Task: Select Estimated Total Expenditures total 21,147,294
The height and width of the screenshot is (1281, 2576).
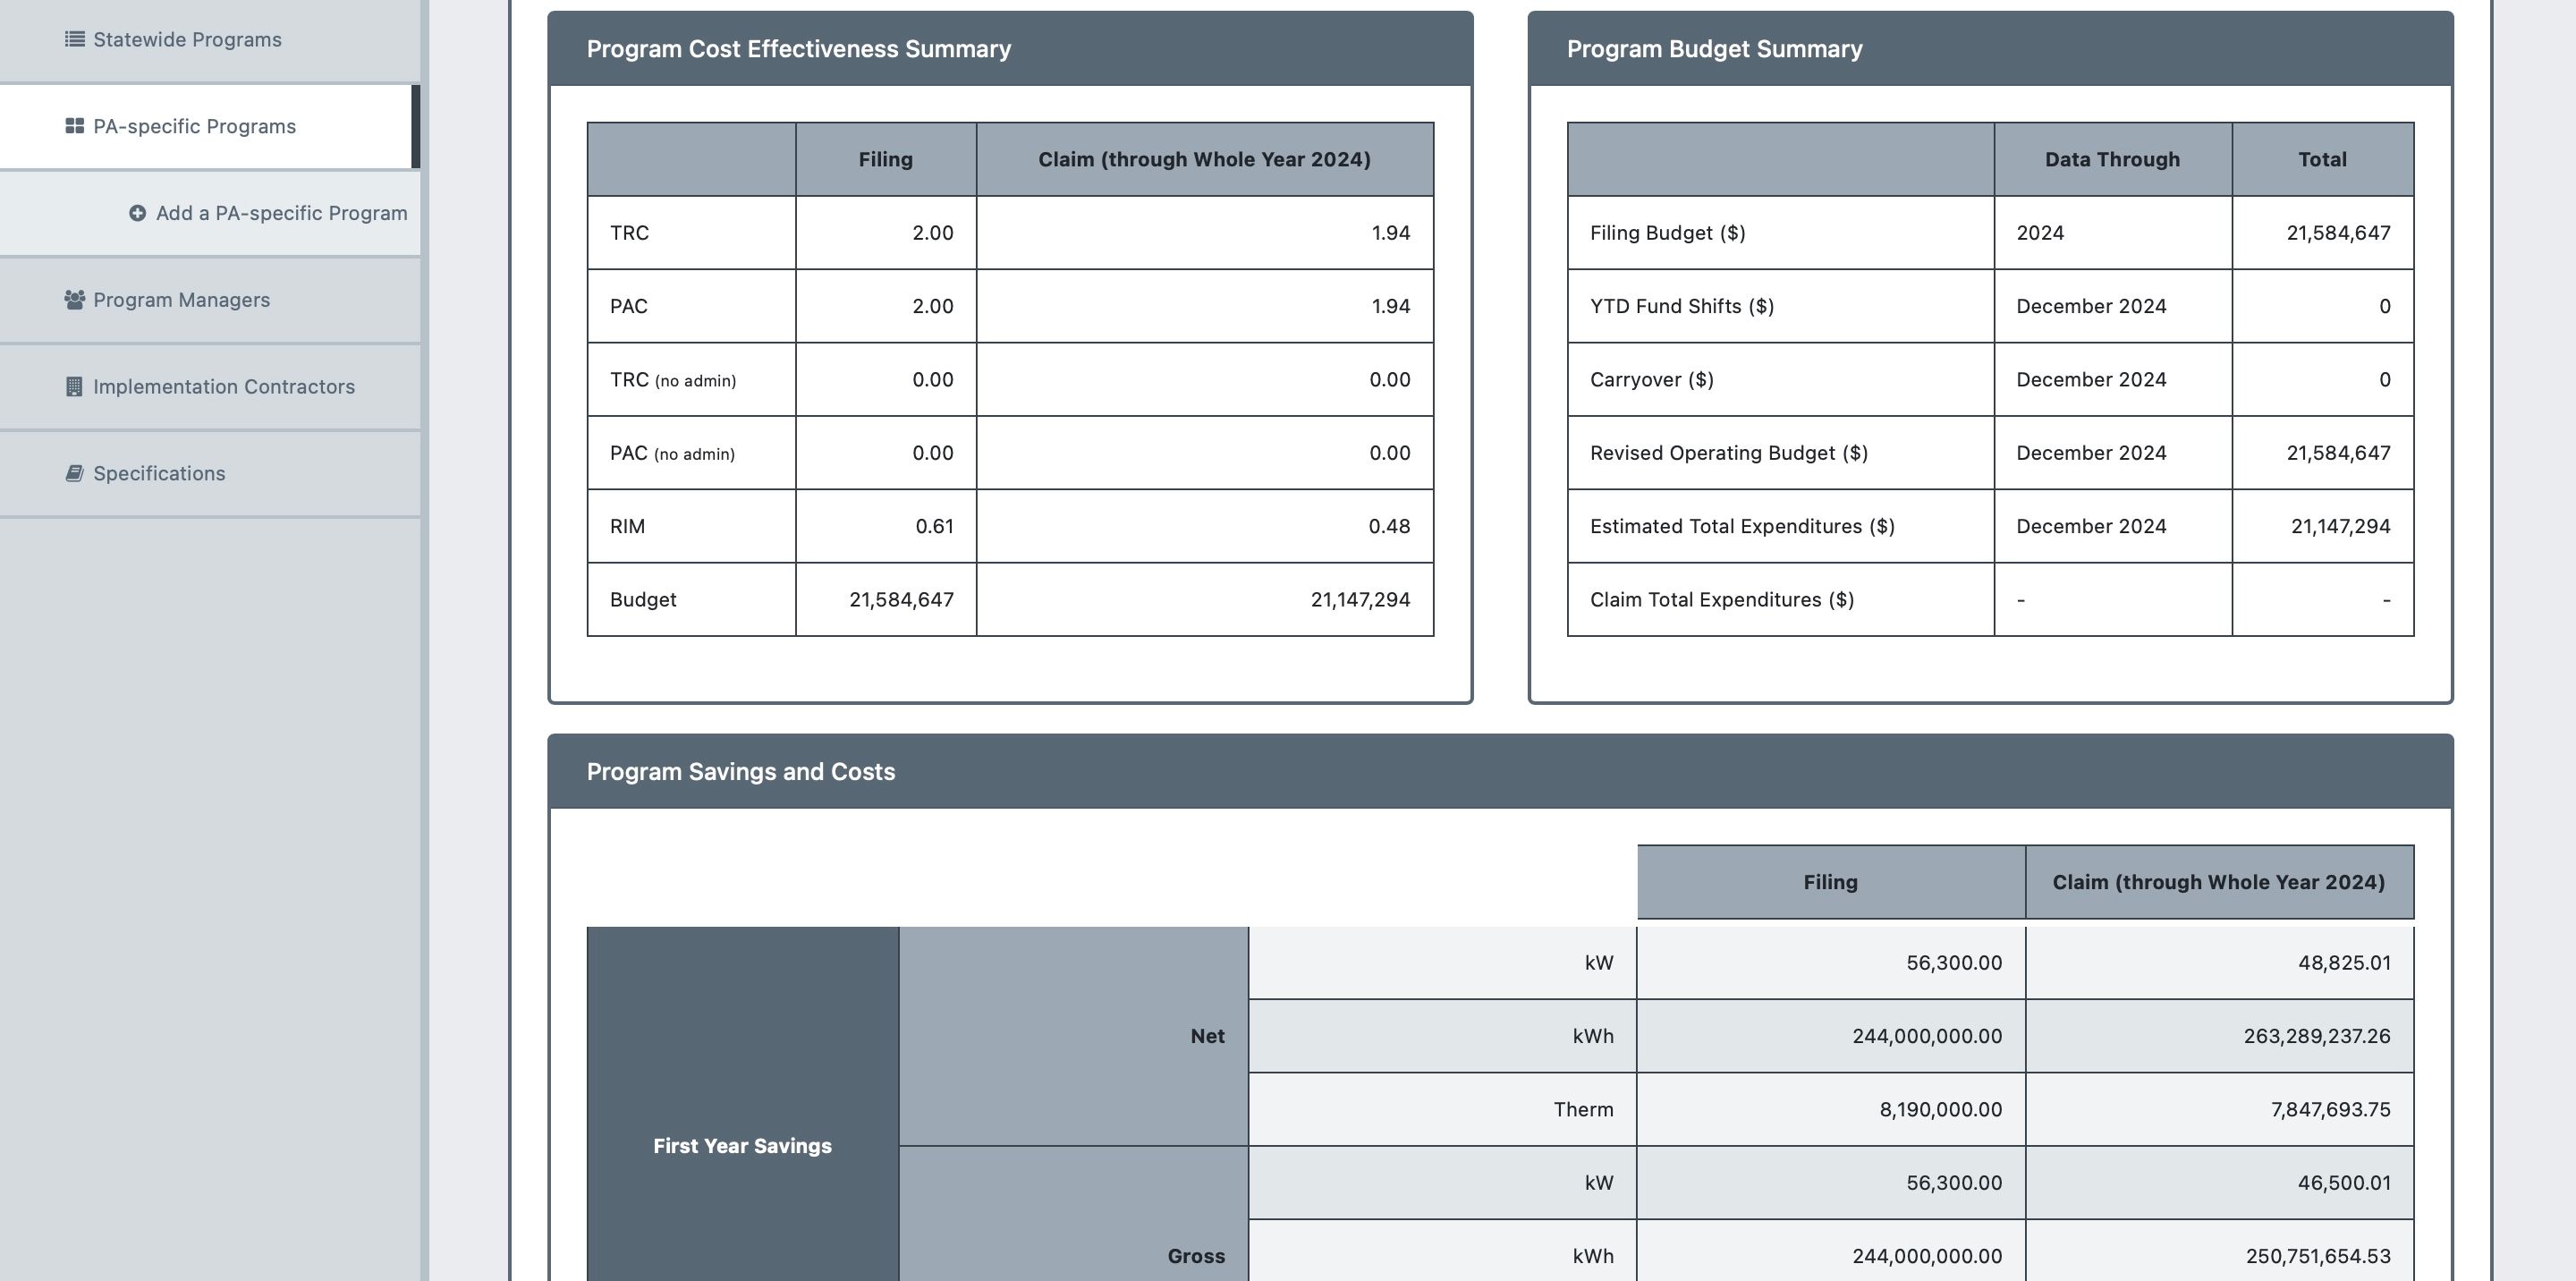Action: (x=2340, y=526)
